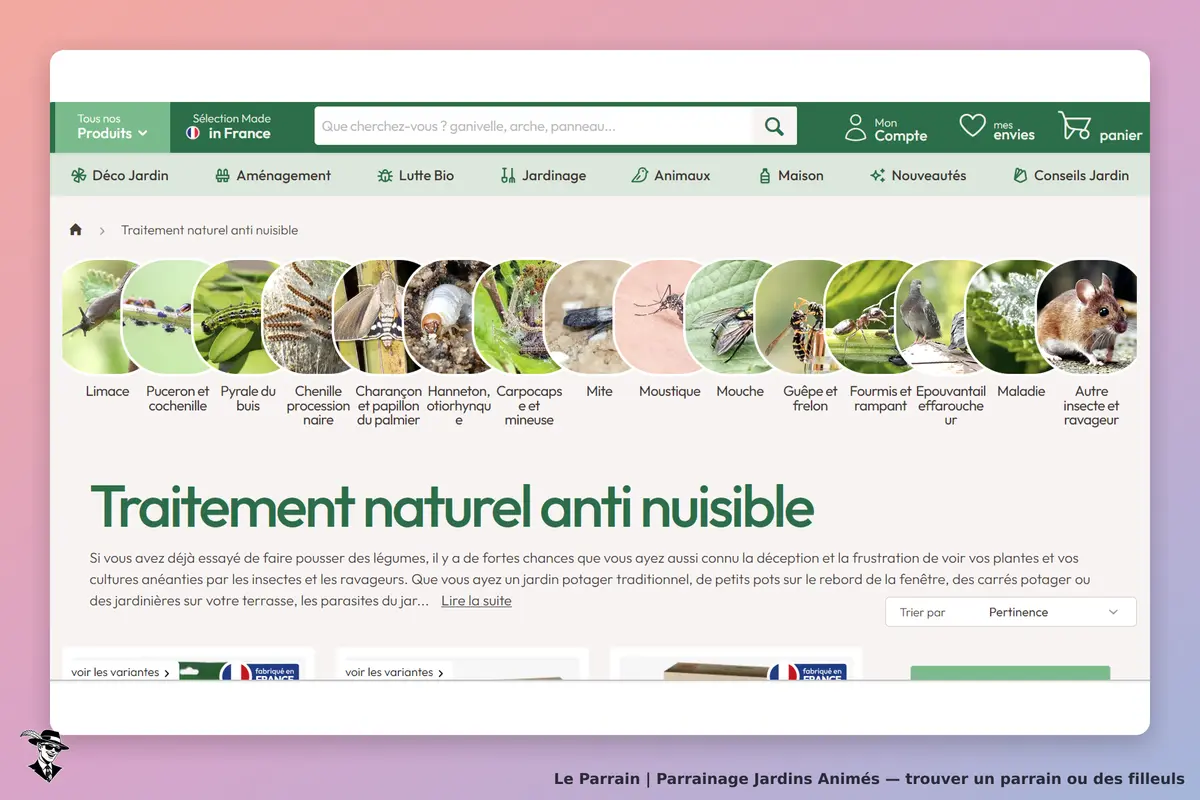Select the Carpocapse et mineuse thumbnail

pyautogui.click(x=516, y=317)
